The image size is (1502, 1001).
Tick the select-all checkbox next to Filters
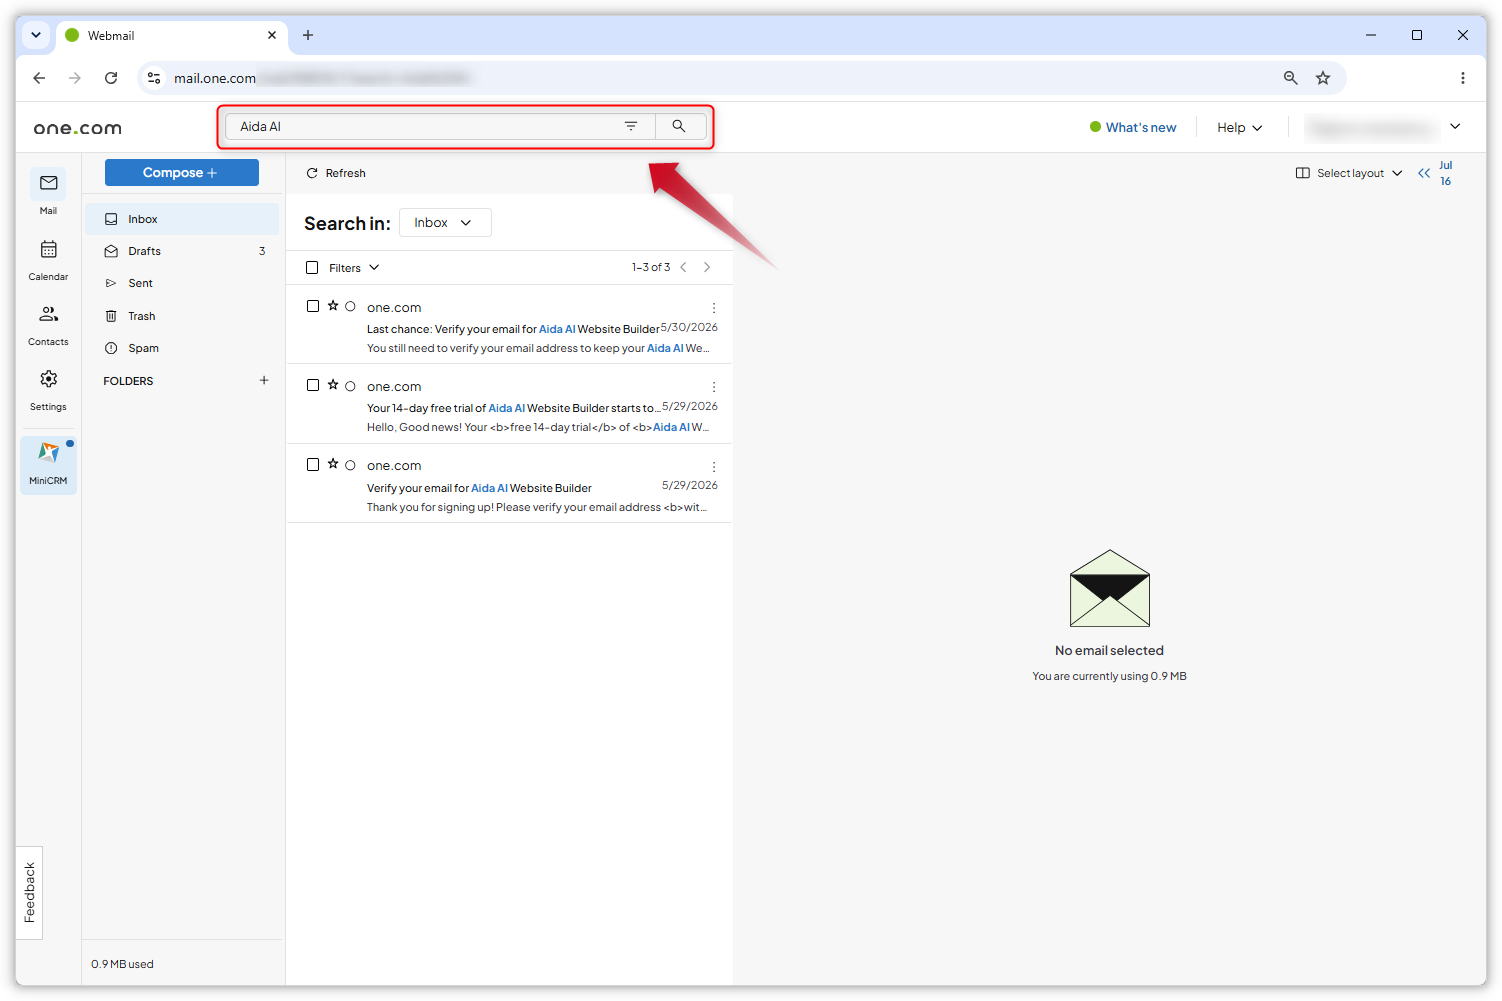tap(312, 268)
